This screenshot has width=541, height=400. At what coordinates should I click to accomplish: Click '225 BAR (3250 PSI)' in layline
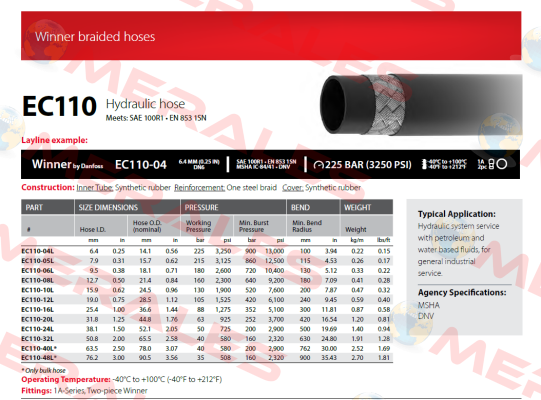368,165
